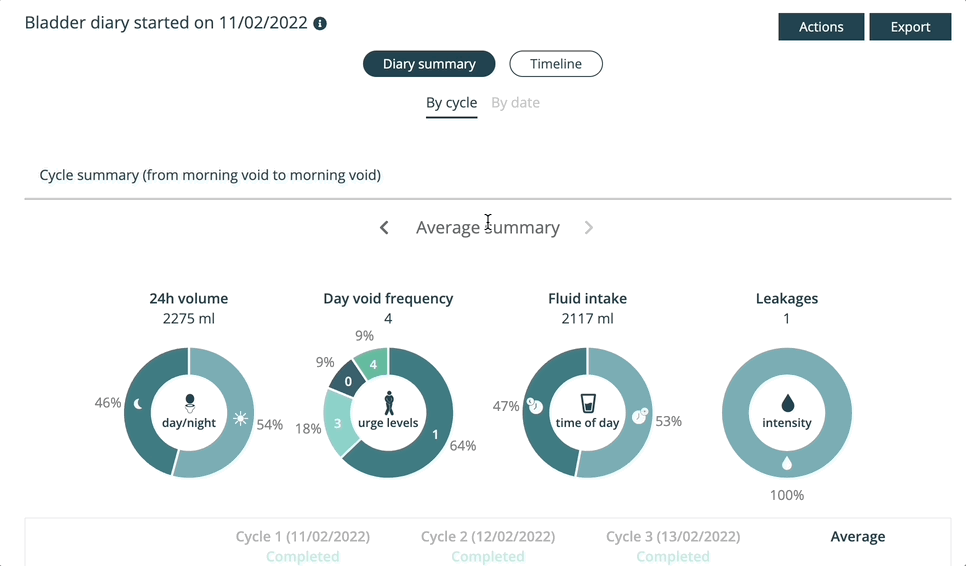The width and height of the screenshot is (966, 566).
Task: Click the moon night icon in volume chart
Action: point(138,403)
